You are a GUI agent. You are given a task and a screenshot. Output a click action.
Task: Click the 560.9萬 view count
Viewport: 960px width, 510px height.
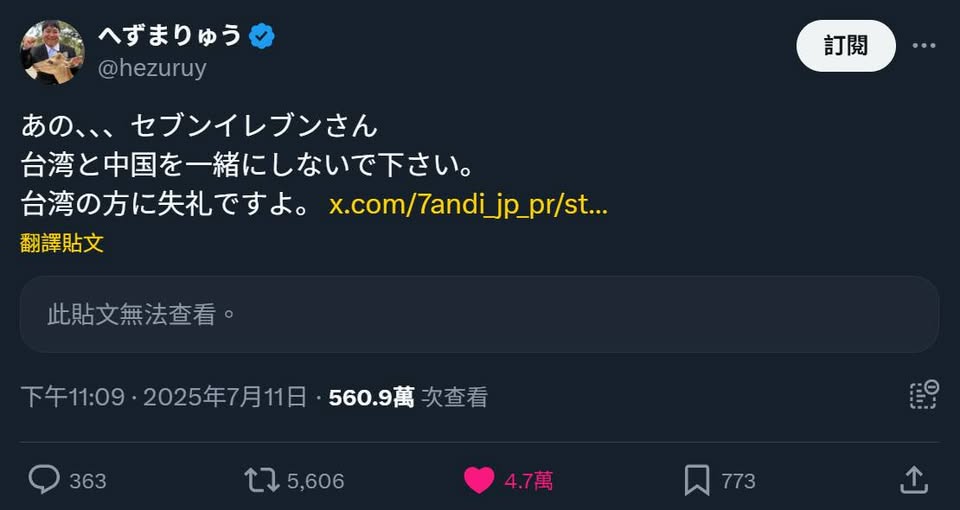tap(371, 397)
